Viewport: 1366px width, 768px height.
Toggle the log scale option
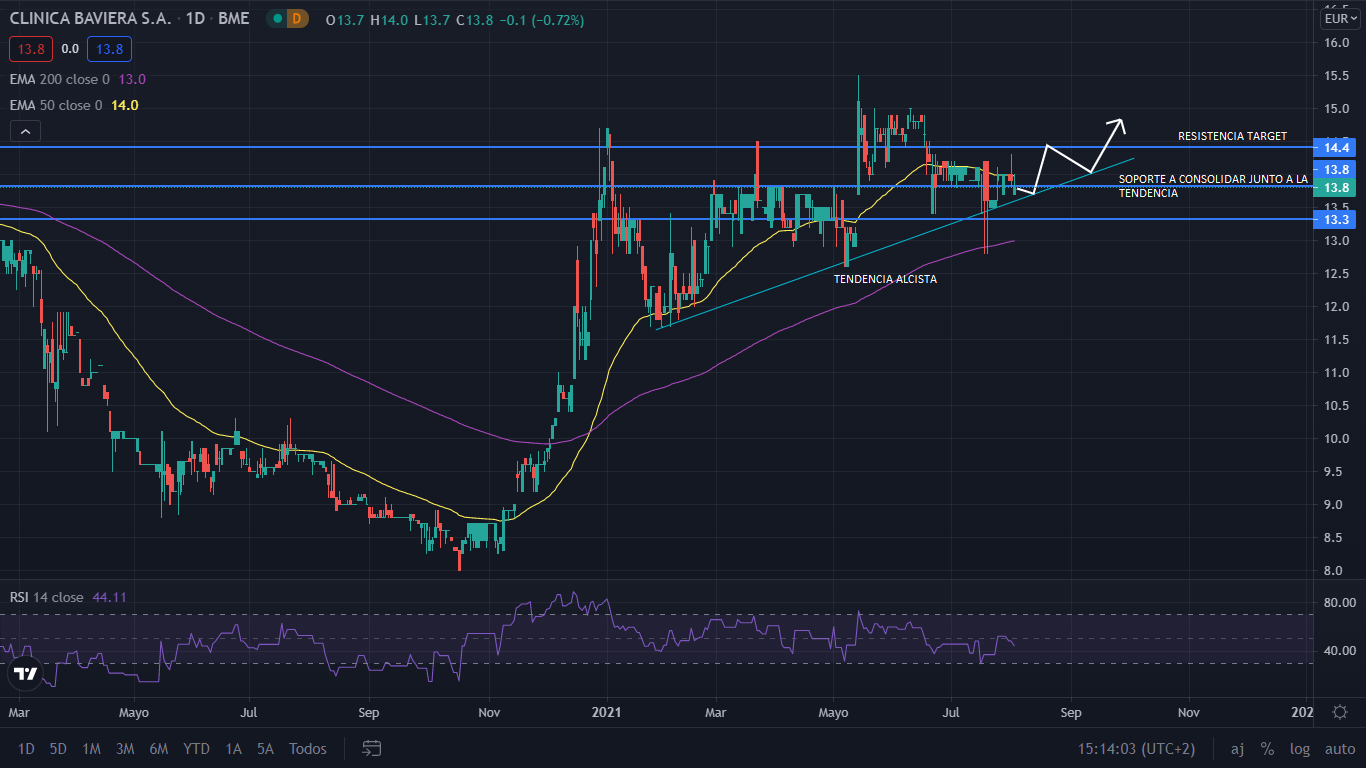[1299, 749]
